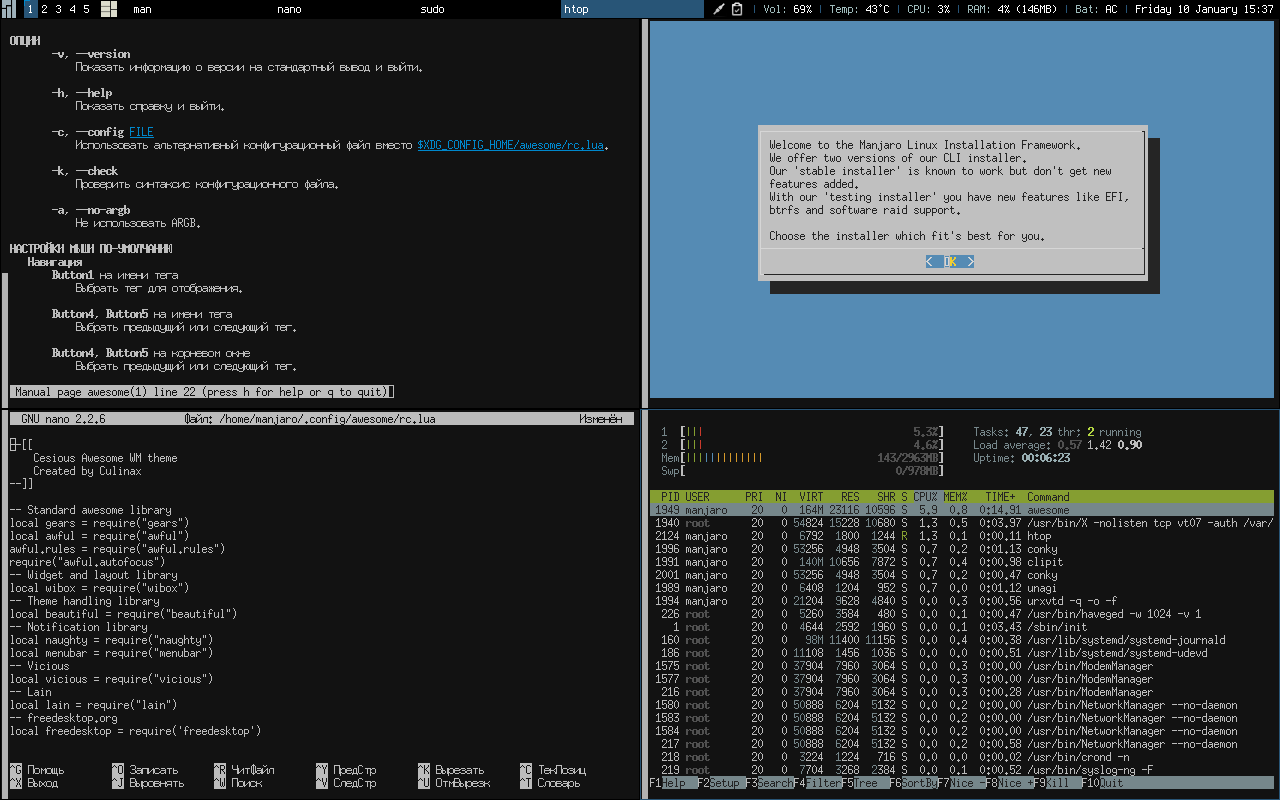Click the htop Mem usage bar
This screenshot has width=1280, height=800.
(802, 458)
